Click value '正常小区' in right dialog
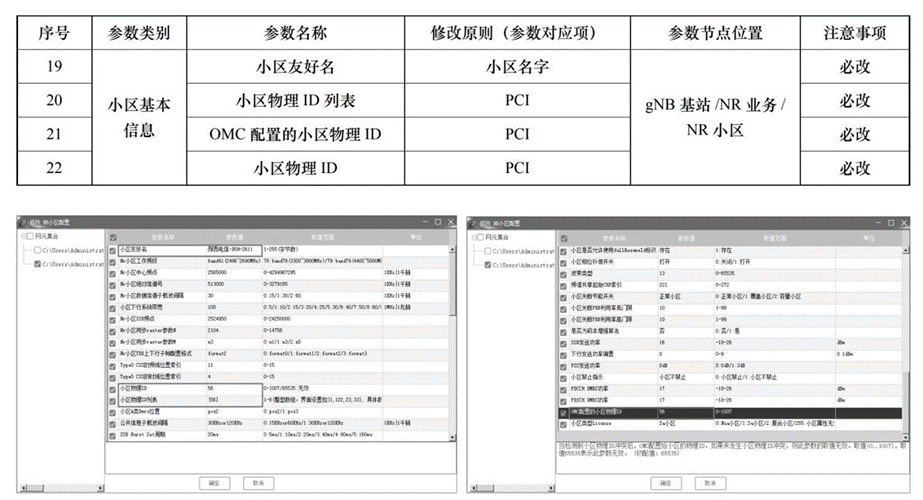Image resolution: width=923 pixels, height=500 pixels. 670,297
